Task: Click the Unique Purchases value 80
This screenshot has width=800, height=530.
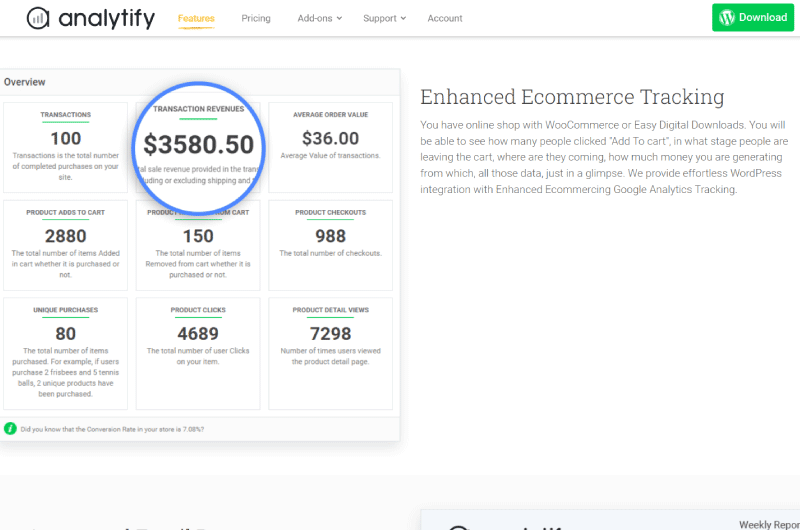Action: pyautogui.click(x=65, y=334)
